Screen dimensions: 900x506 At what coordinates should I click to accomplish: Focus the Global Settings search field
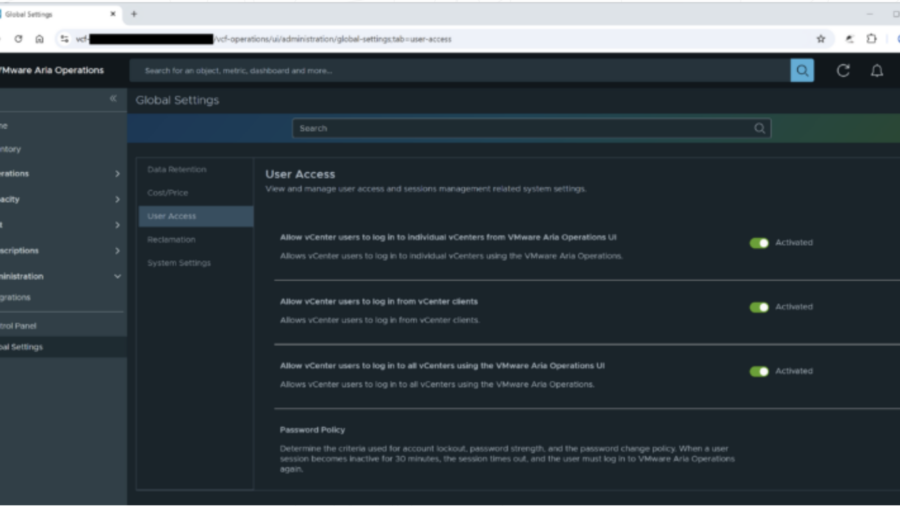point(531,129)
